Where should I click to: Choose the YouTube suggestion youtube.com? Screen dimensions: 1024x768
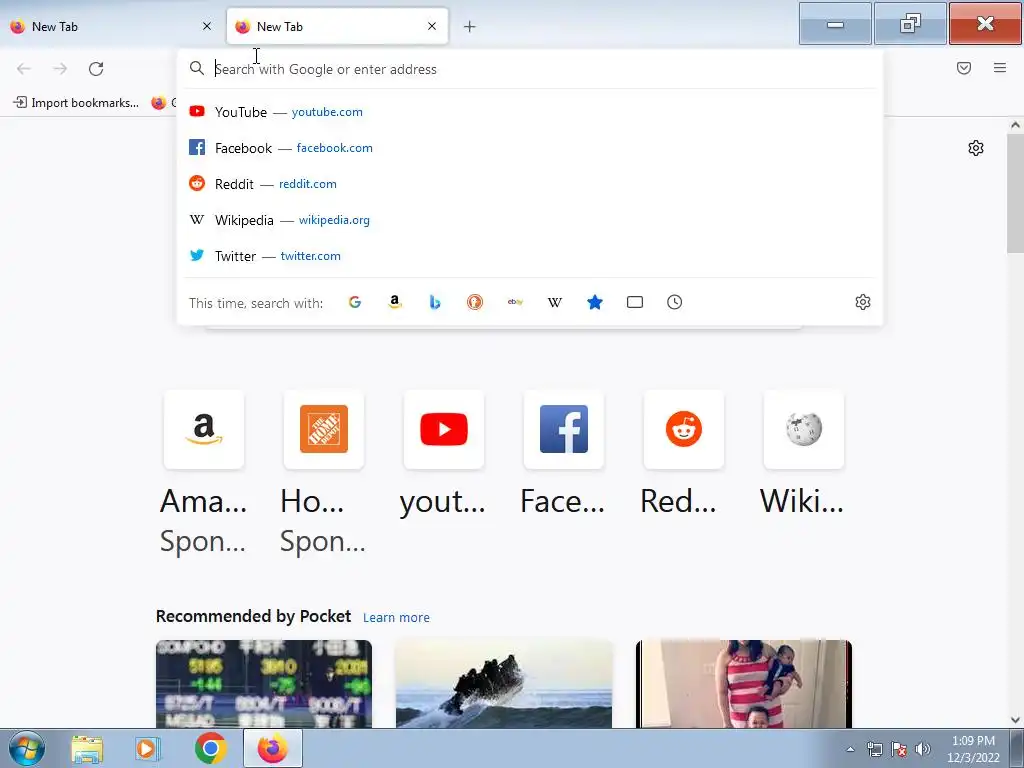pos(530,112)
